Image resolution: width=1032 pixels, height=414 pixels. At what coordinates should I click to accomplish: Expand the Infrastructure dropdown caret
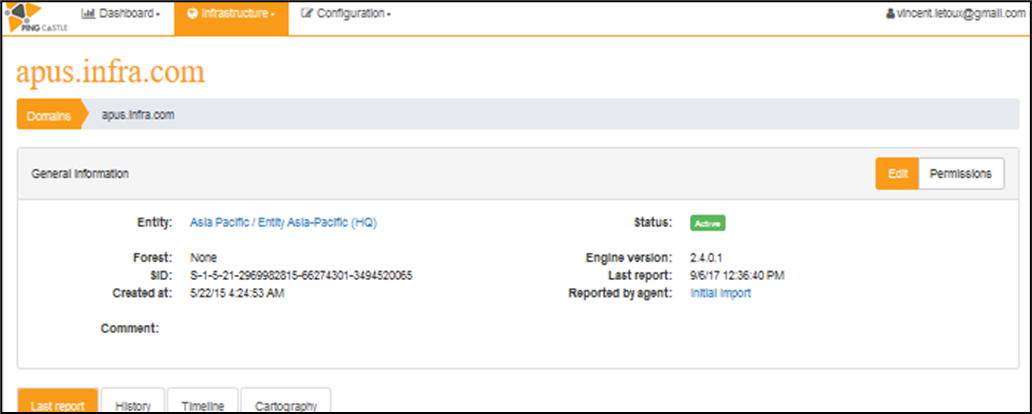pos(272,14)
